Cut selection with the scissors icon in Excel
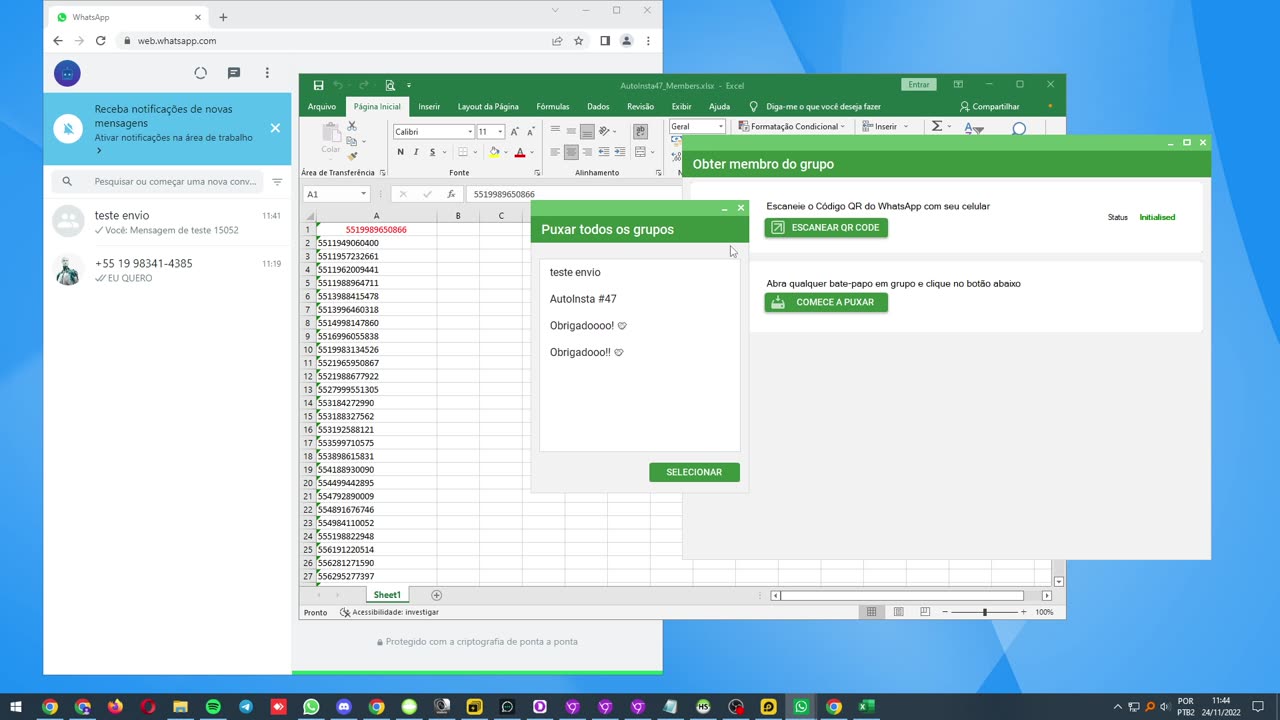Screen dimensions: 1280x720 (x=352, y=126)
